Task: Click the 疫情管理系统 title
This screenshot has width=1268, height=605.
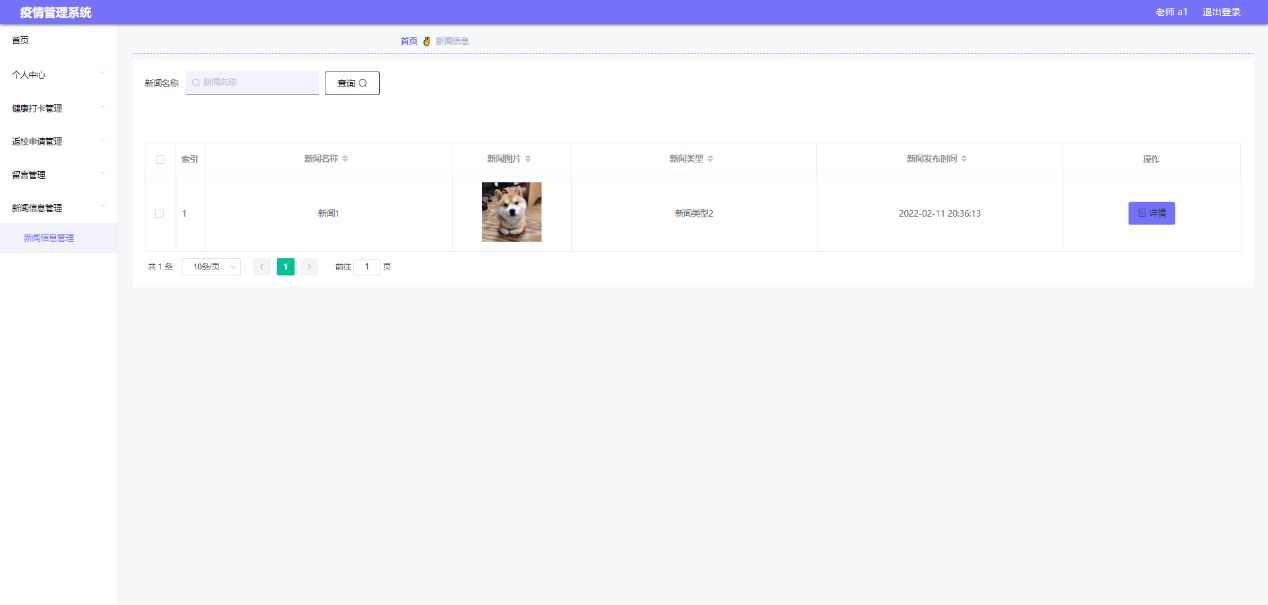Action: tap(55, 12)
